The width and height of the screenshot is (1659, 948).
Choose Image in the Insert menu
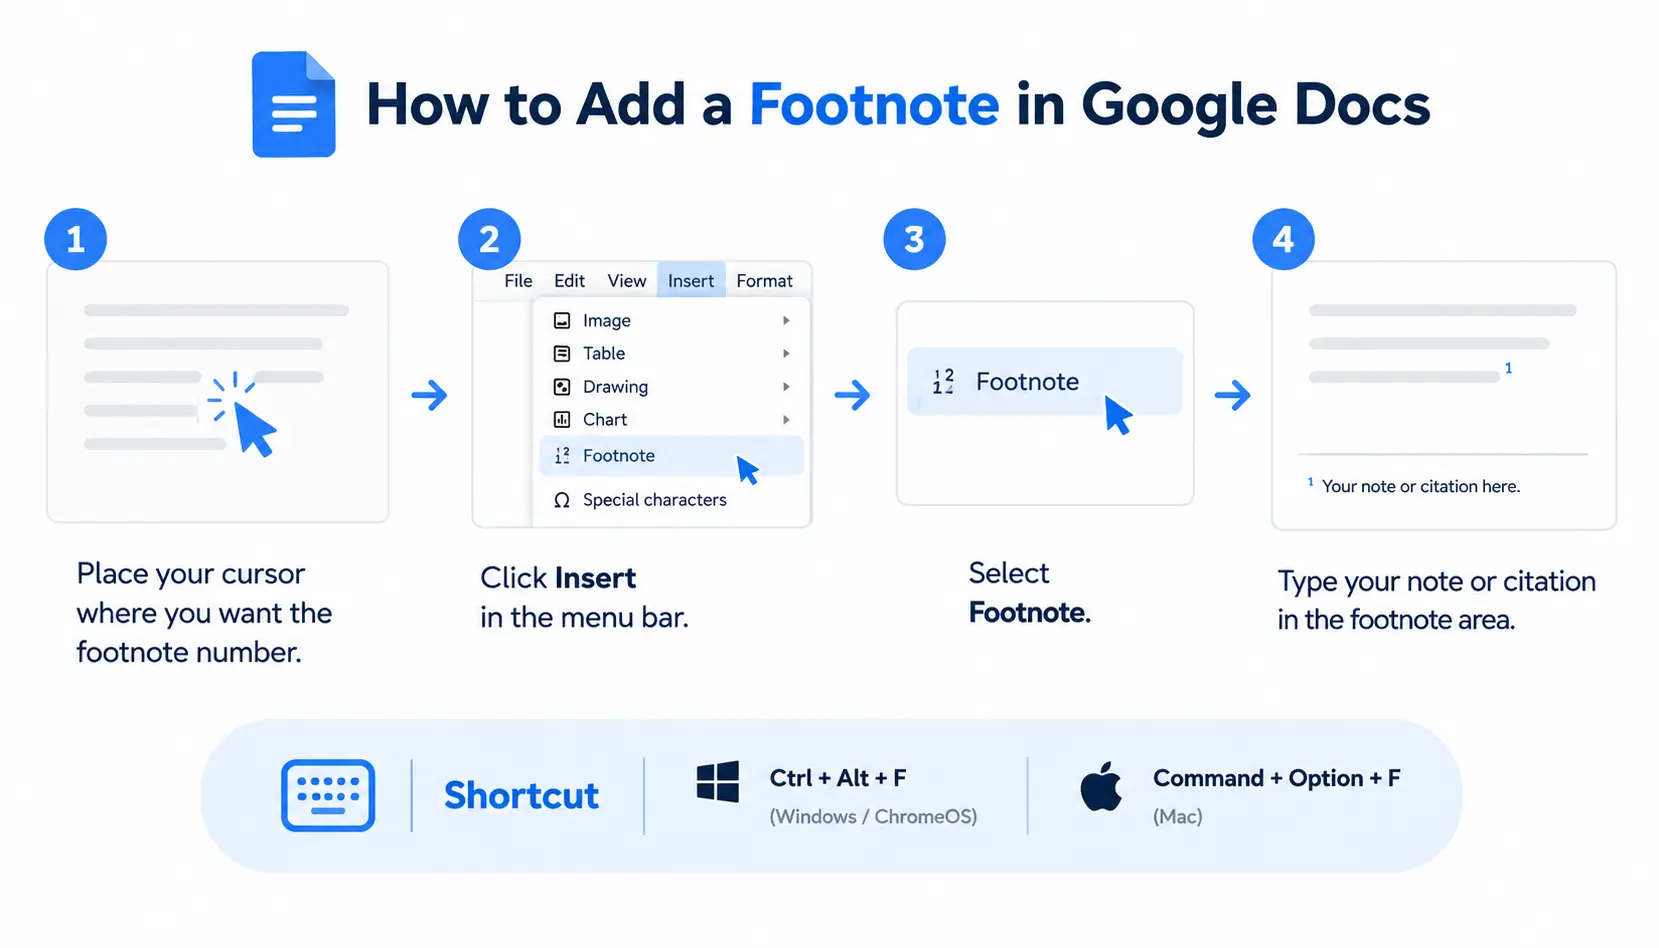click(x=671, y=320)
